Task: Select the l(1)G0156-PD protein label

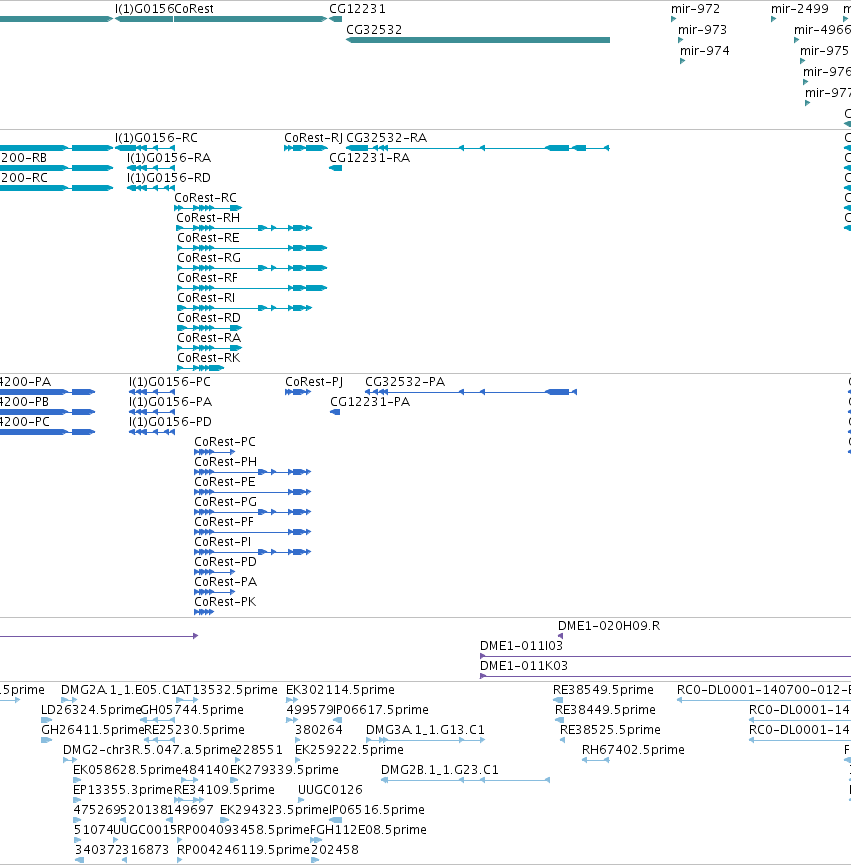Action: pos(170,421)
